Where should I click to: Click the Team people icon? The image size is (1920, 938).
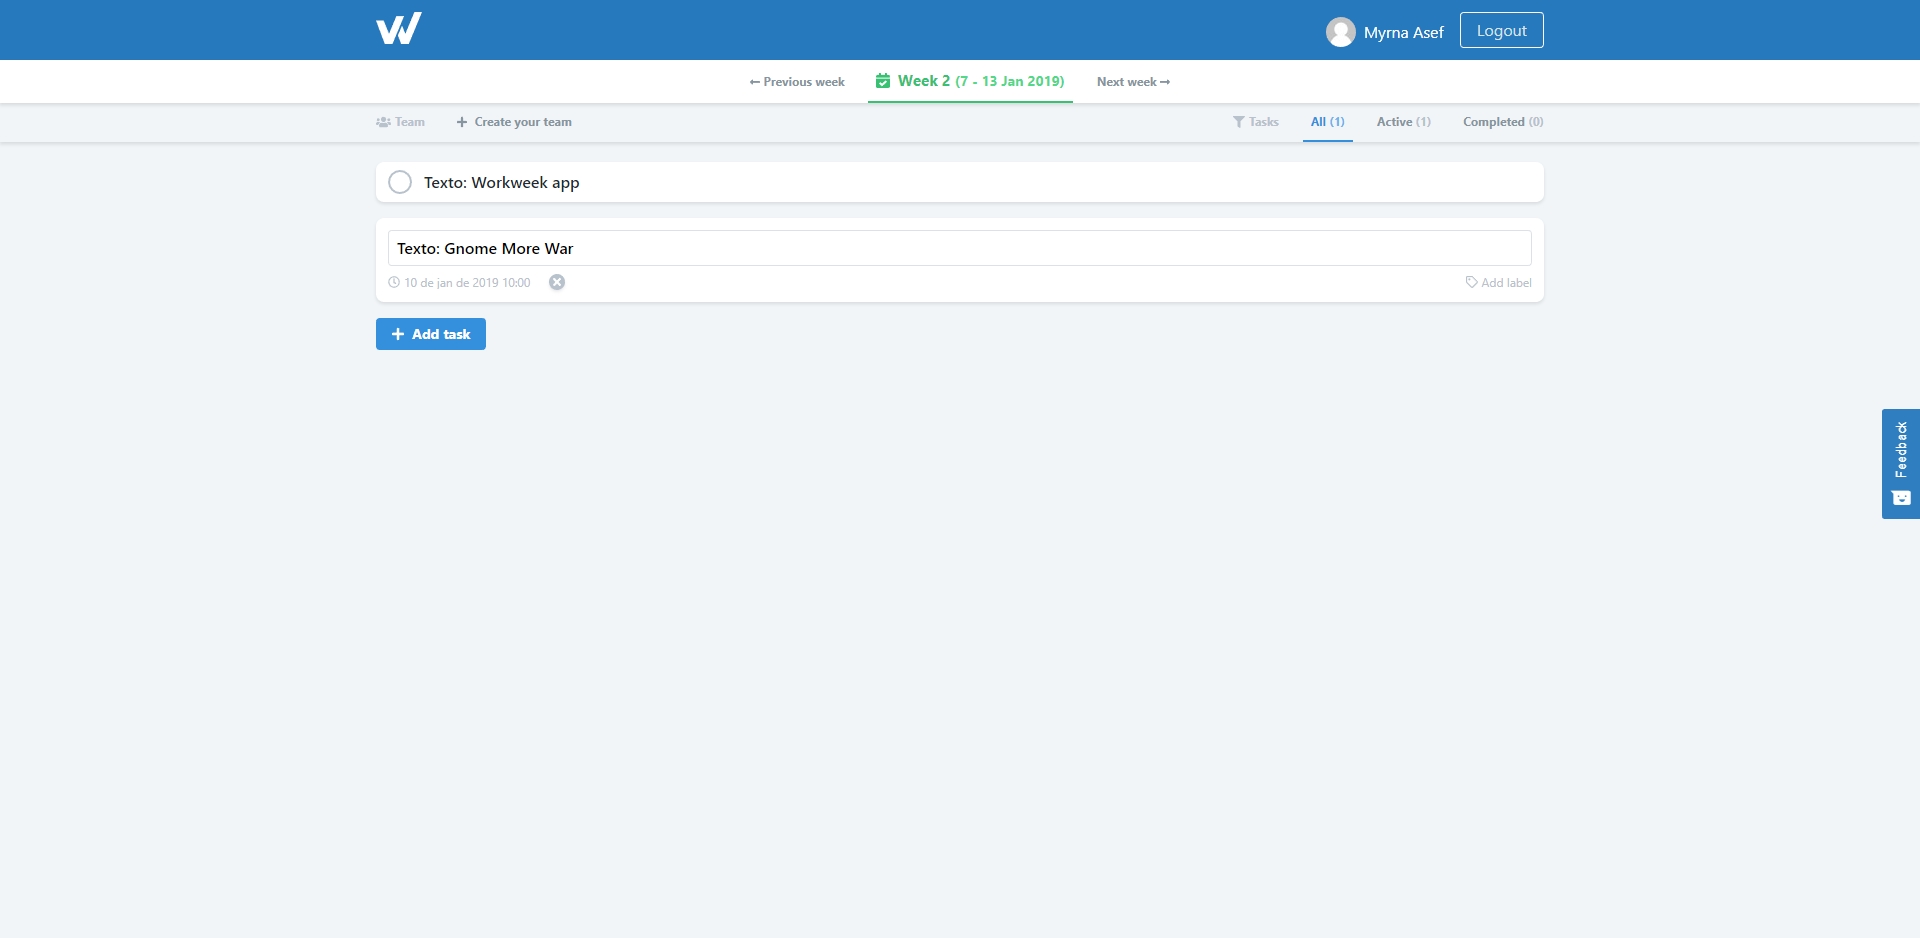(x=383, y=122)
